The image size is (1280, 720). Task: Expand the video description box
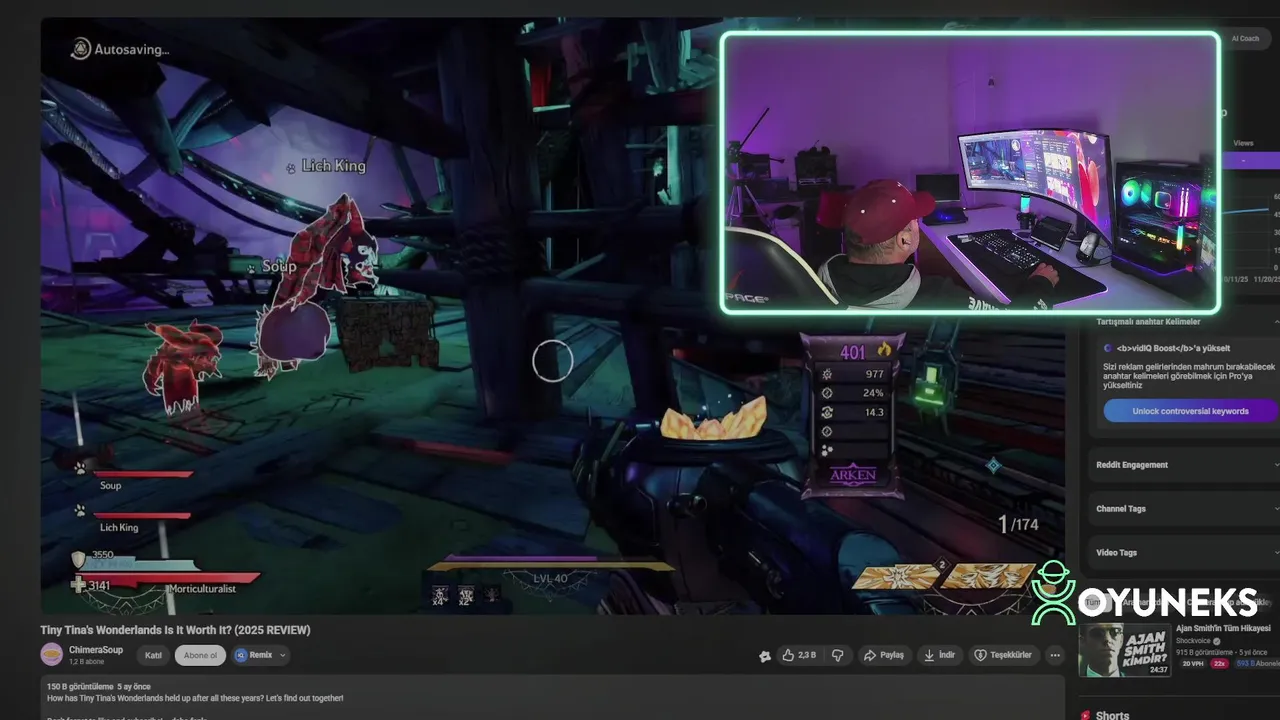[553, 697]
